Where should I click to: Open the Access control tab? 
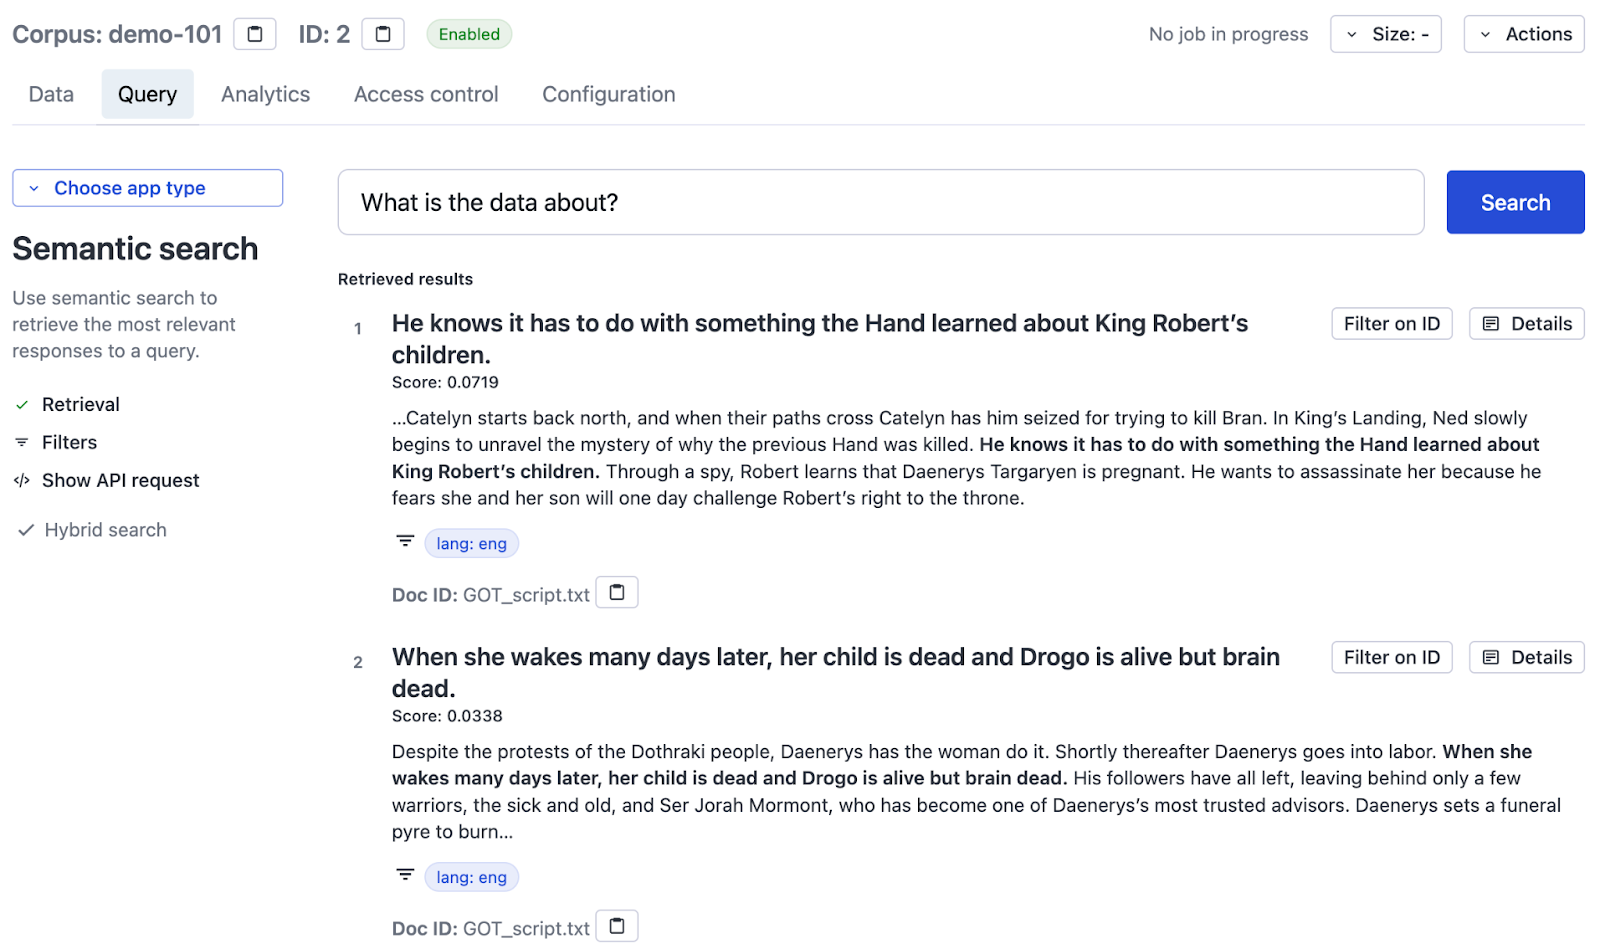point(426,94)
